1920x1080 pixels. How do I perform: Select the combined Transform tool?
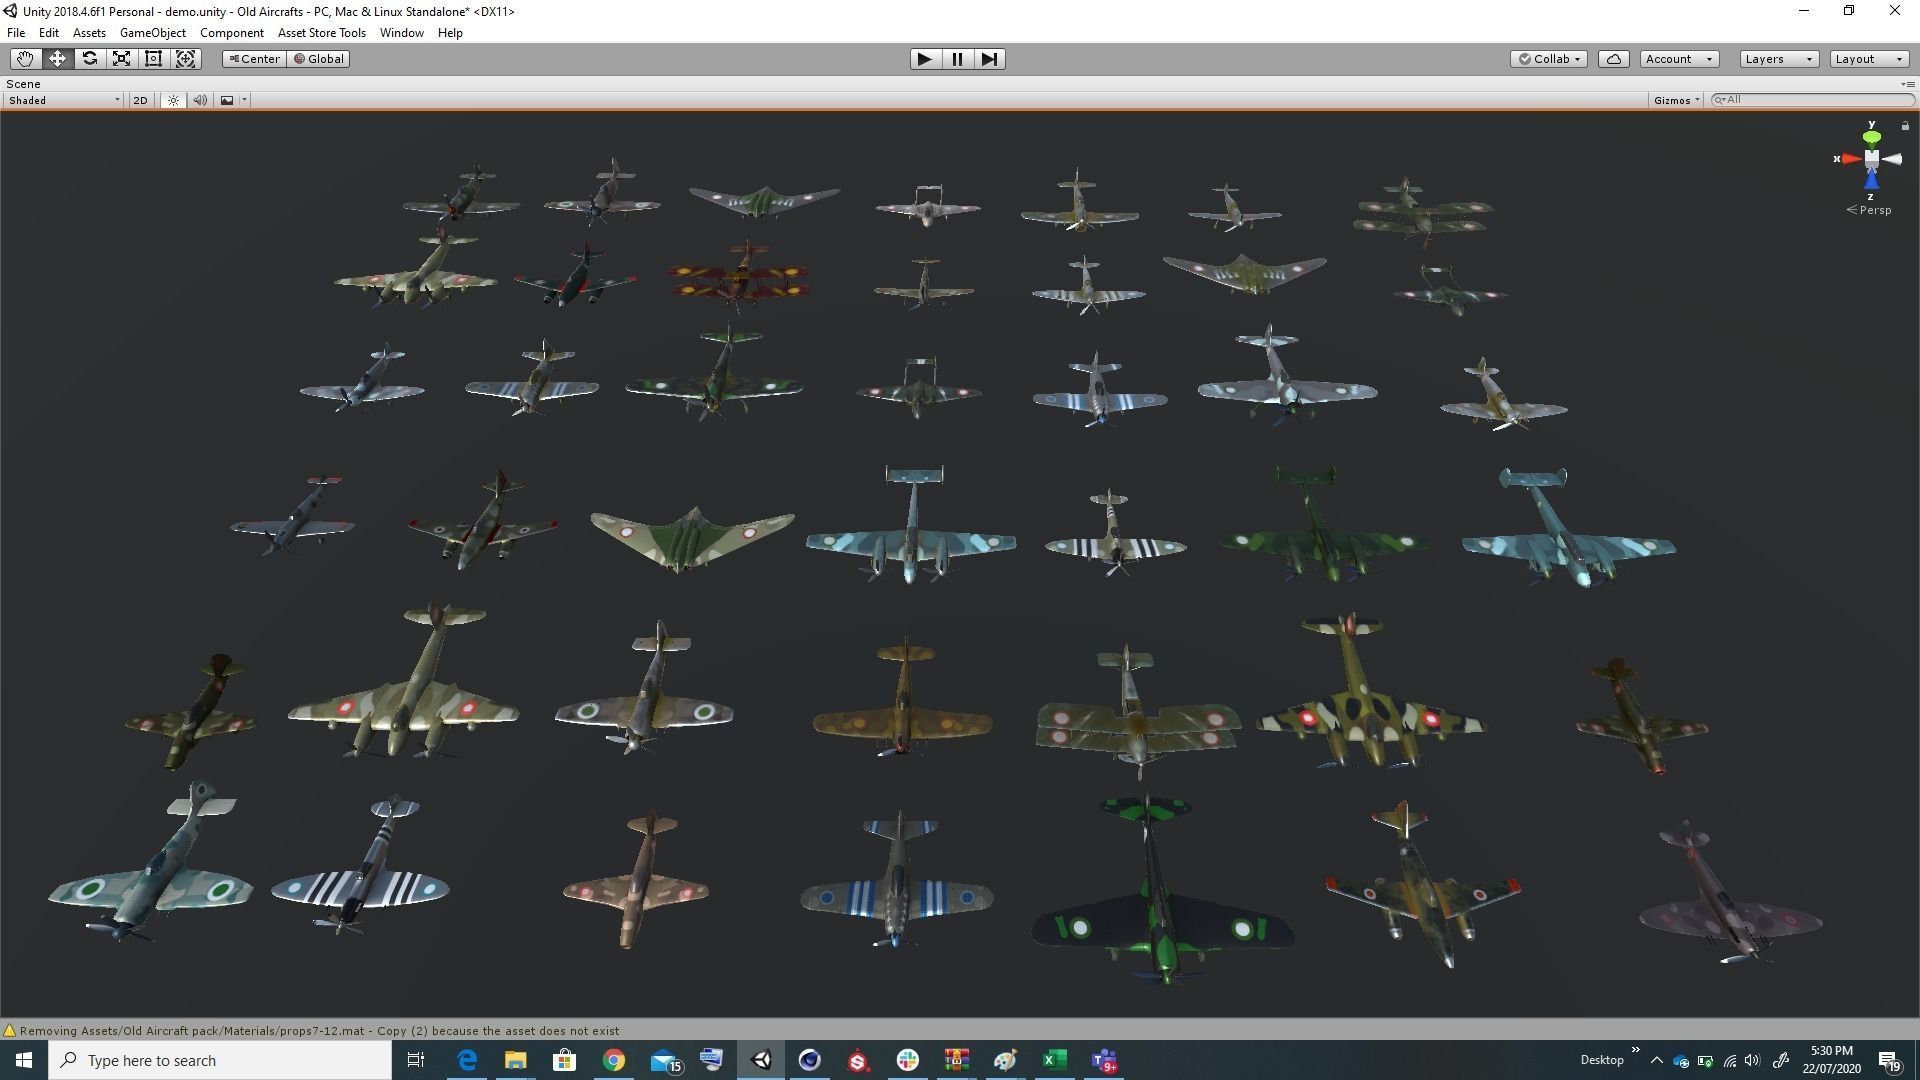coord(186,59)
